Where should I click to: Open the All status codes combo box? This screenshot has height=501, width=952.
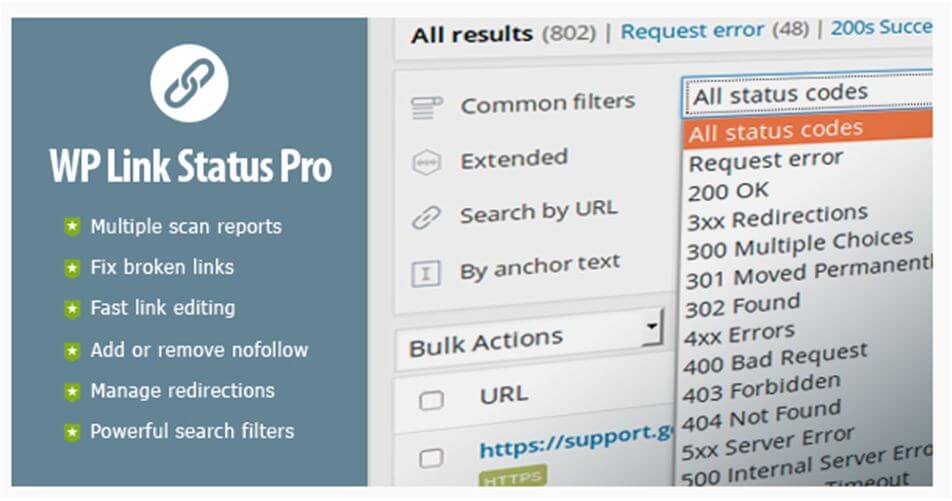(x=808, y=95)
